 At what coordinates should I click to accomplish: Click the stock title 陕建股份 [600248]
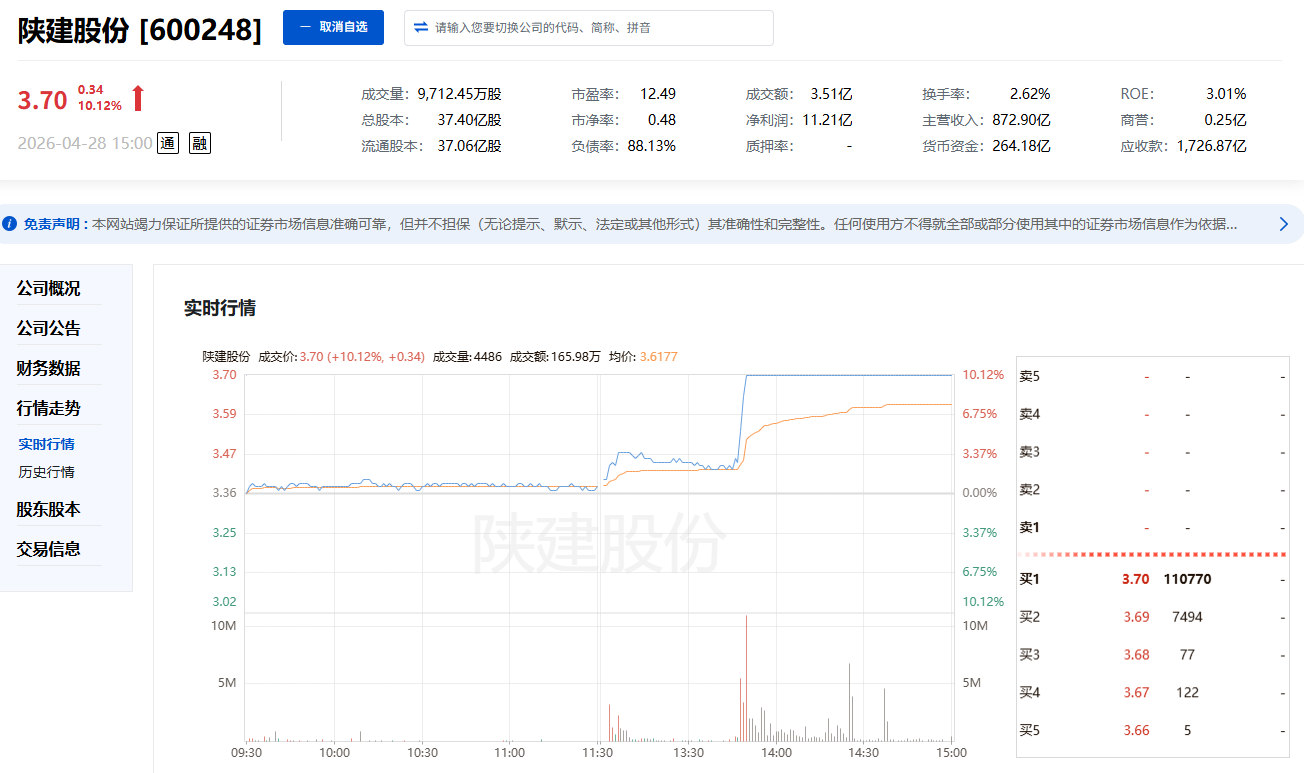(x=139, y=30)
